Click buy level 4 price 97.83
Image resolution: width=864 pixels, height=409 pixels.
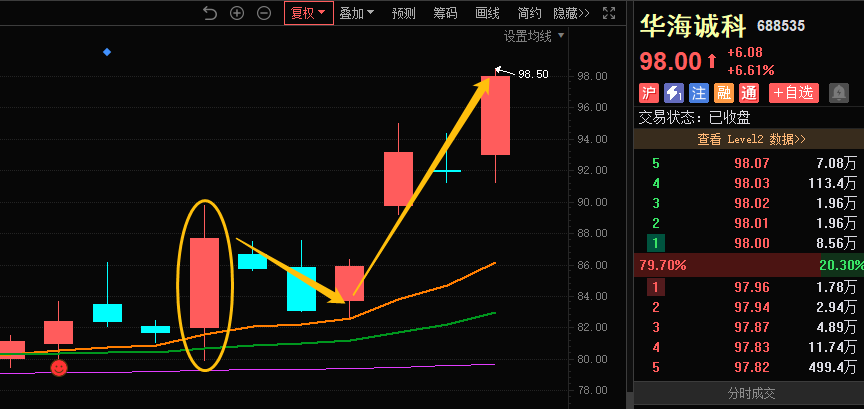point(752,347)
